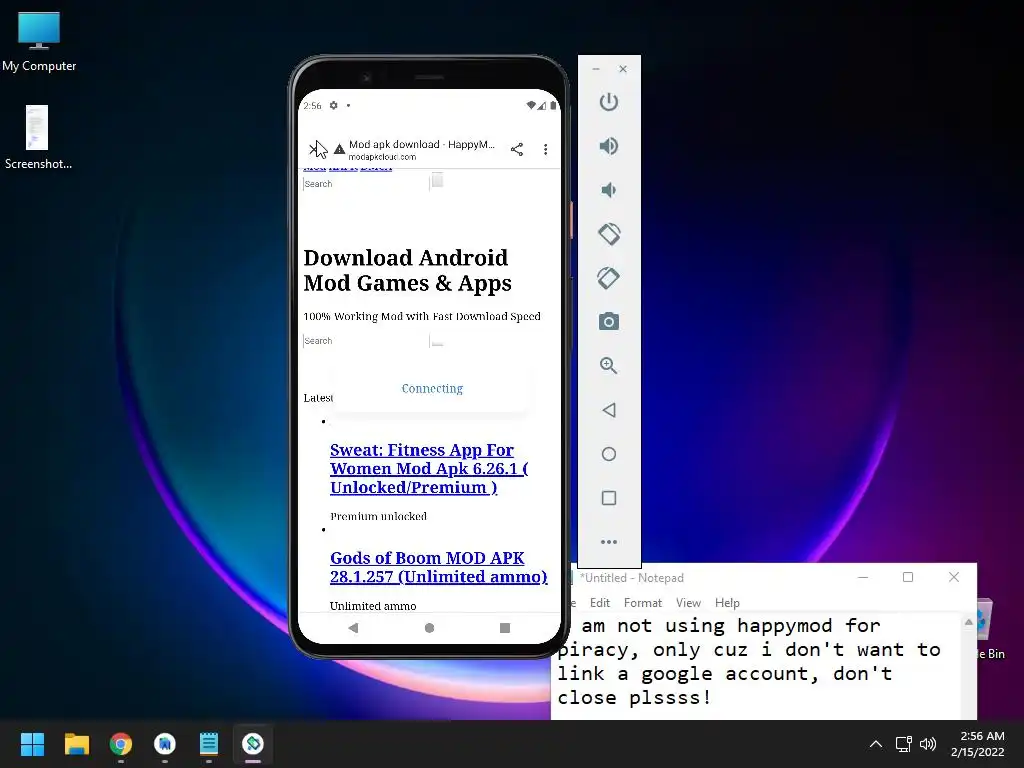The height and width of the screenshot is (768, 1024).
Task: Click the search submit button beside top Search
Action: 438,180
